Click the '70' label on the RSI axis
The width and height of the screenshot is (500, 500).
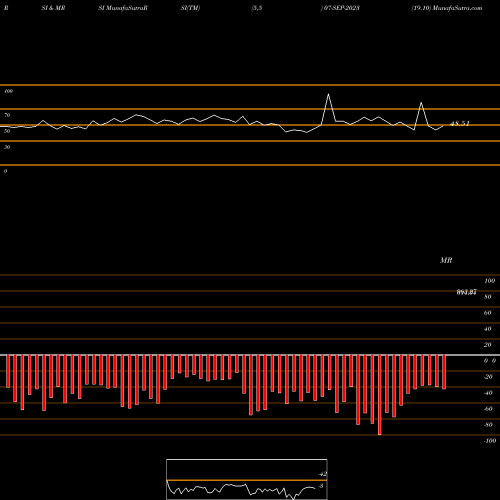point(7,115)
